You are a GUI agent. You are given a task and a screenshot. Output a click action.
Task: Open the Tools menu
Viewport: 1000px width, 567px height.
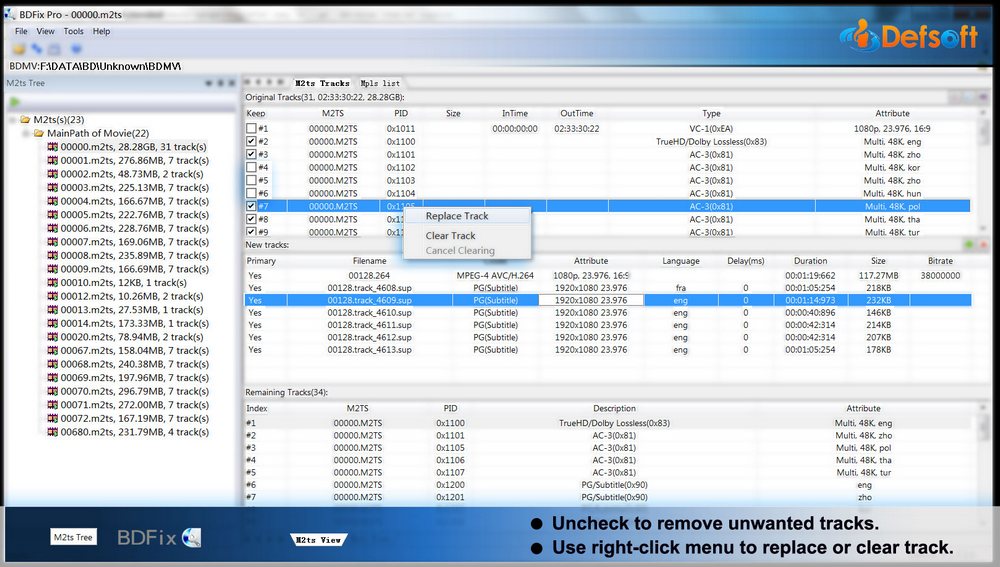coord(73,31)
